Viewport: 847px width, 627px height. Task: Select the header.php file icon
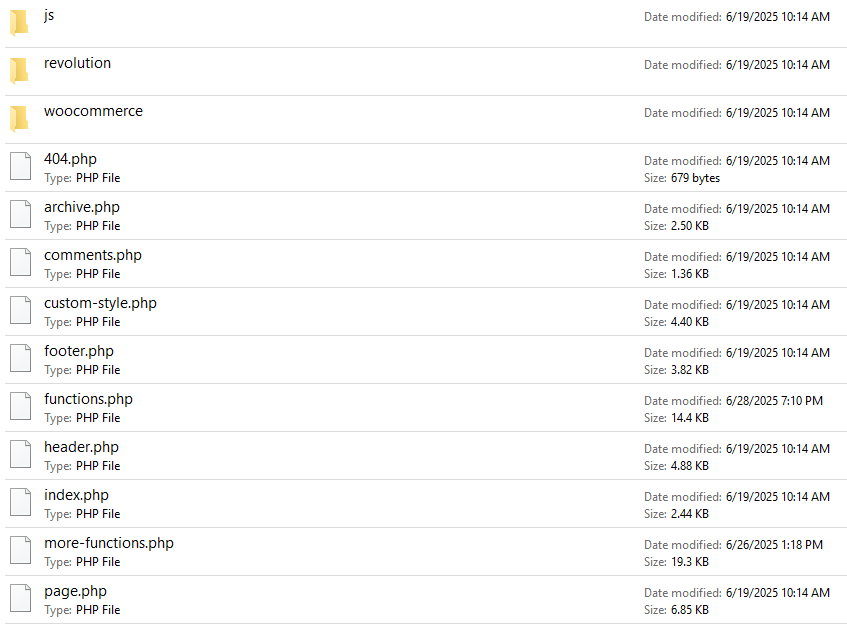[x=20, y=455]
